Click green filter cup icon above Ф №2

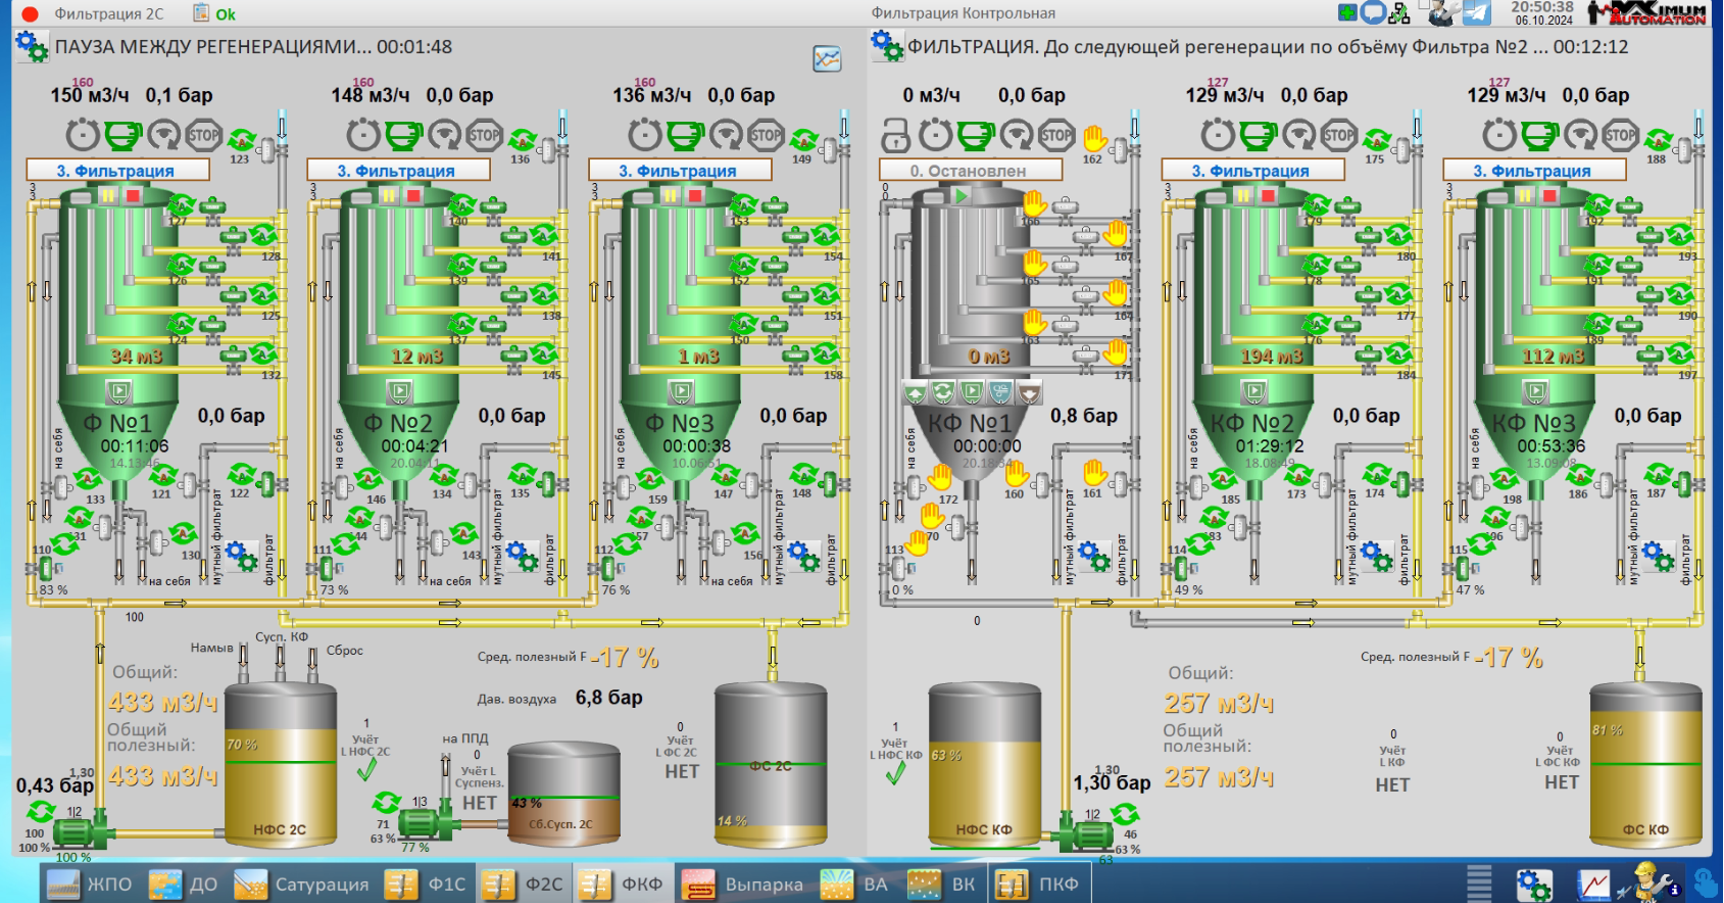(x=403, y=134)
